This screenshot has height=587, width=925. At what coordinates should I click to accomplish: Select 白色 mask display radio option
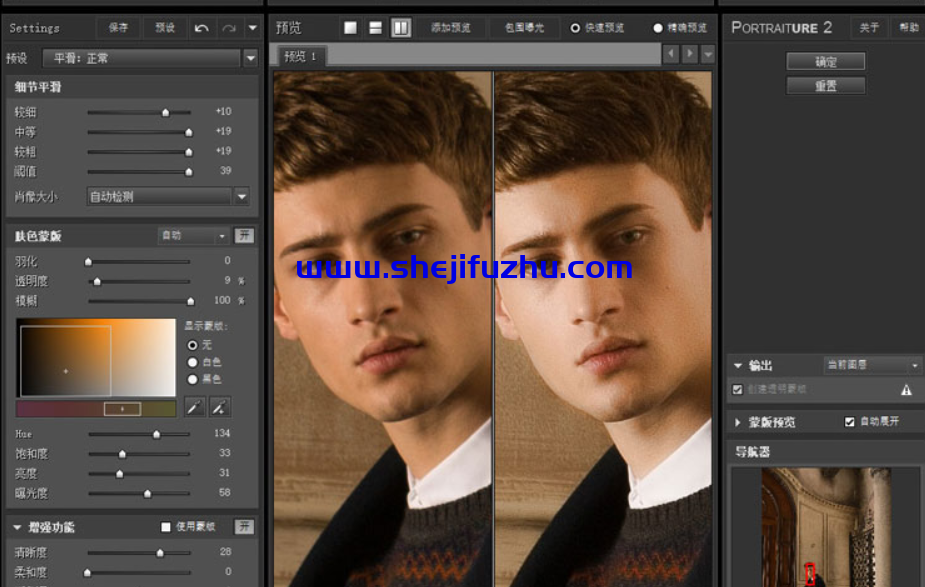[193, 362]
